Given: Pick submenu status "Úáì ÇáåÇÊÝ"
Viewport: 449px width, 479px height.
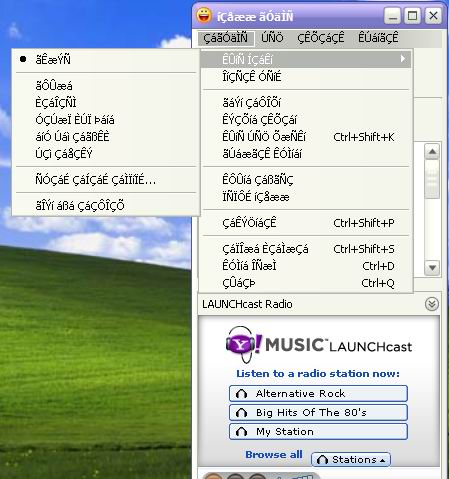Looking at the screenshot, I should point(106,154).
